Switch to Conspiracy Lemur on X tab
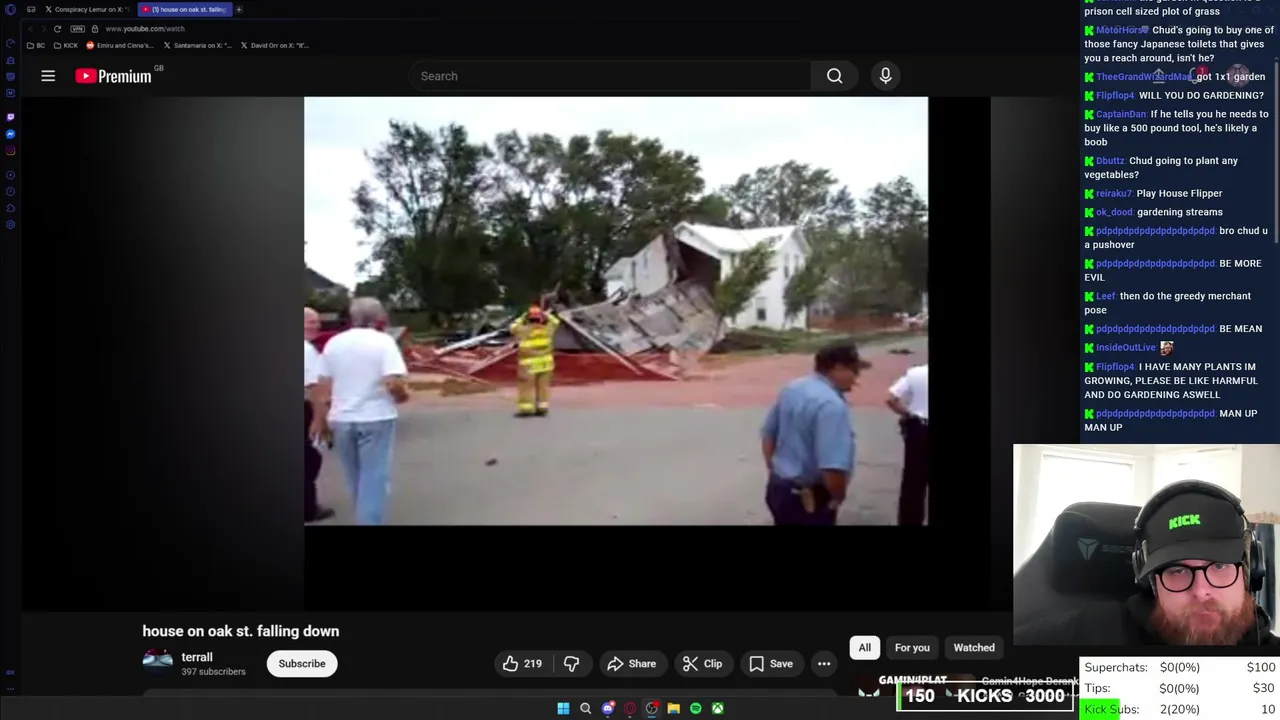 tap(87, 9)
